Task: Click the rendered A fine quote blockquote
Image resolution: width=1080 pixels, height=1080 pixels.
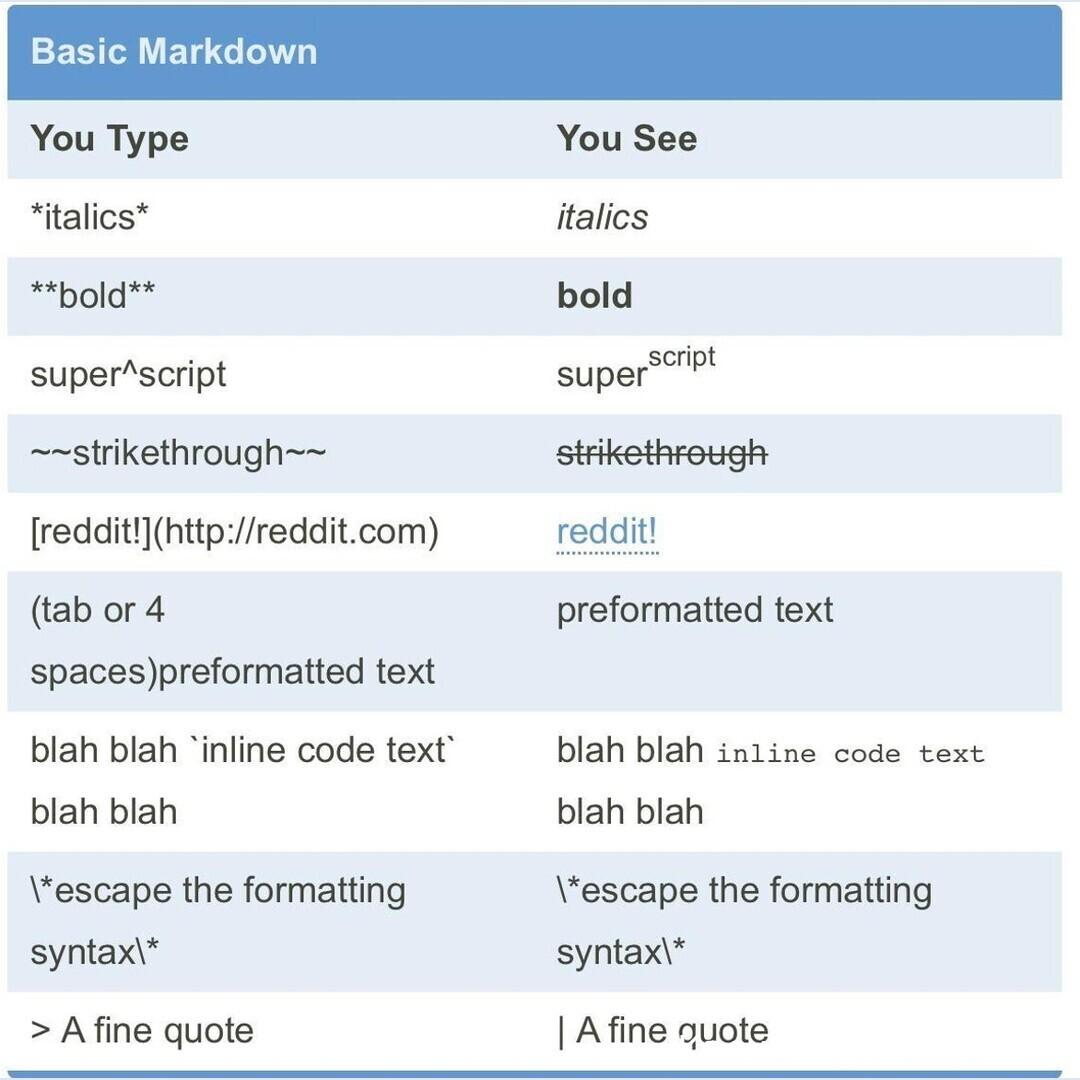Action: [x=664, y=1031]
